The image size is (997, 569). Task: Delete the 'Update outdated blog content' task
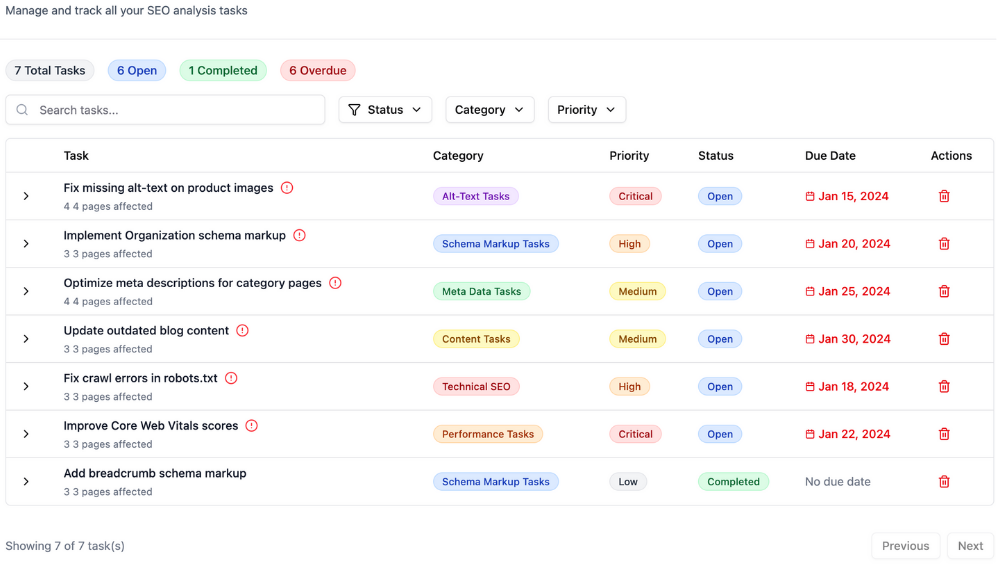pos(944,339)
